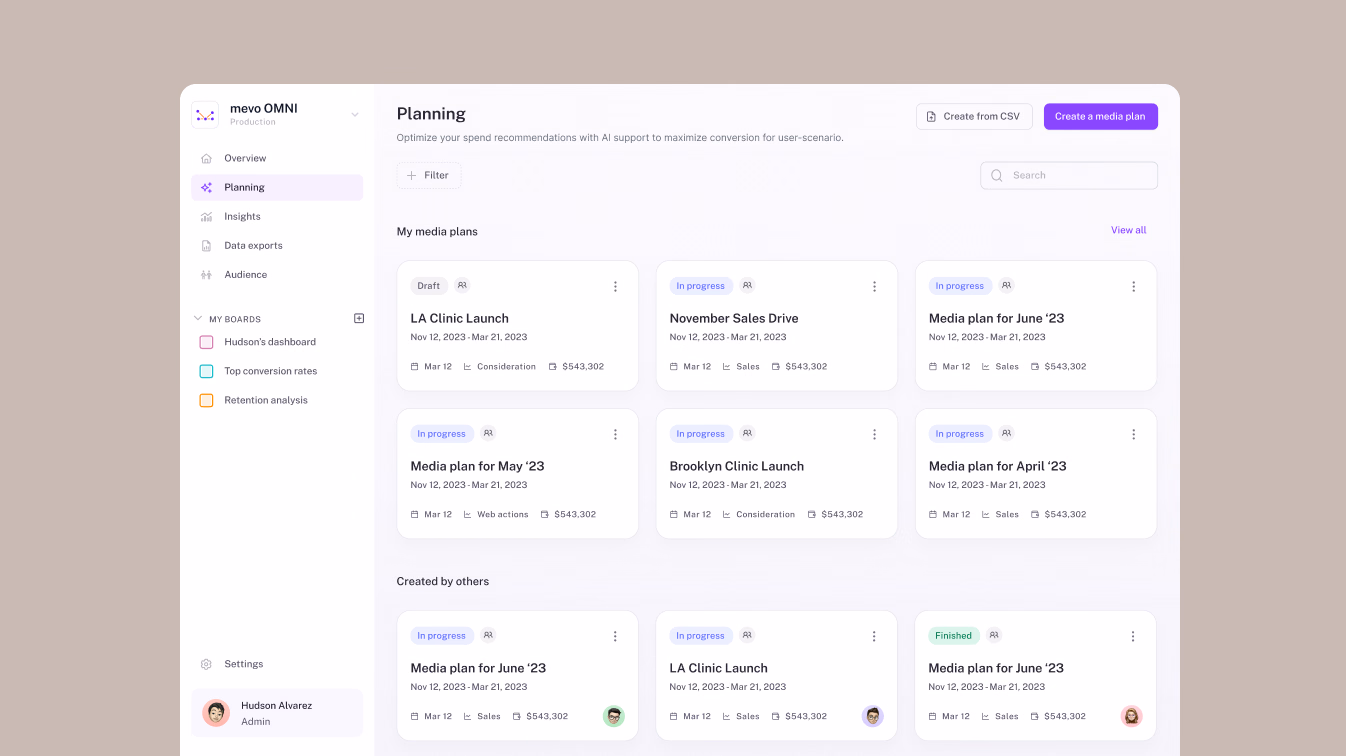This screenshot has width=1346, height=756.
Task: Click the teal Top conversion rates swatch
Action: (206, 371)
